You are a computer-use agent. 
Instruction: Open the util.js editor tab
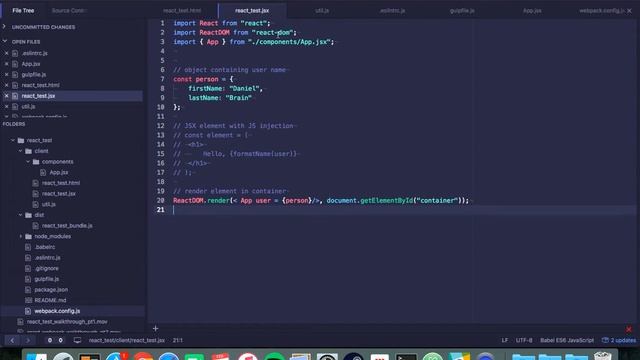[322, 11]
